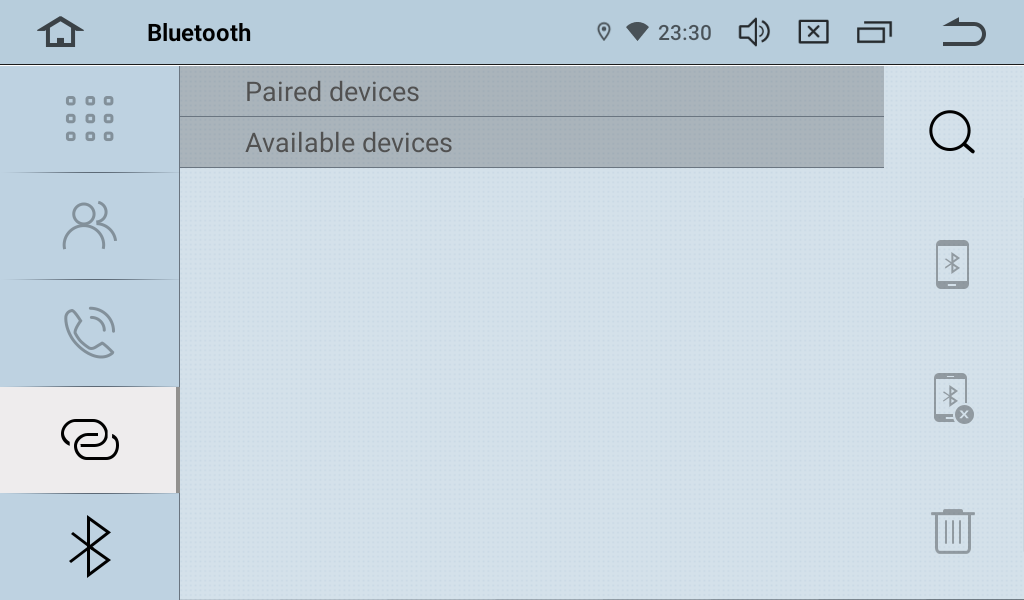Search for Bluetooth devices
Image resolution: width=1024 pixels, height=600 pixels.
pyautogui.click(x=952, y=132)
